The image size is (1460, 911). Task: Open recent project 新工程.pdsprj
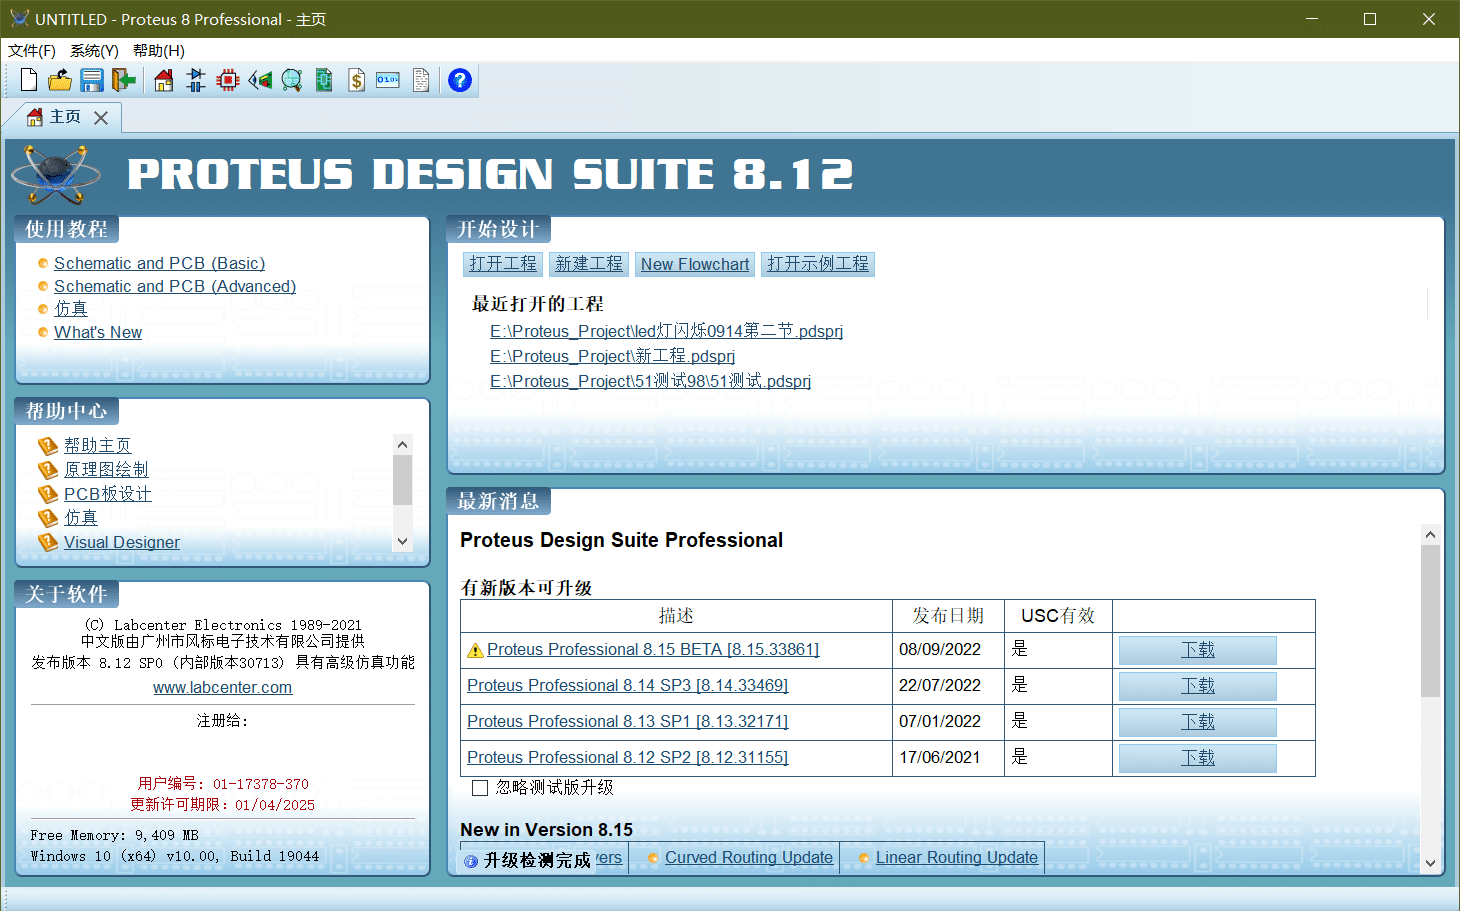coord(612,356)
